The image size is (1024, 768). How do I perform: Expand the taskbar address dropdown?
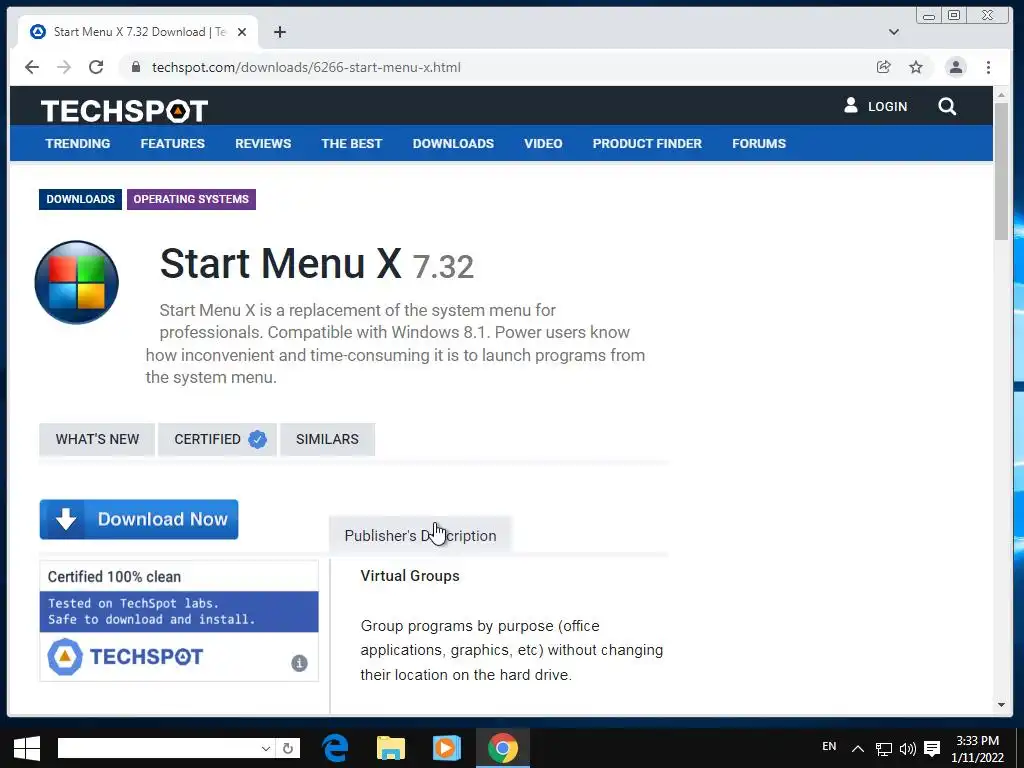[x=265, y=748]
